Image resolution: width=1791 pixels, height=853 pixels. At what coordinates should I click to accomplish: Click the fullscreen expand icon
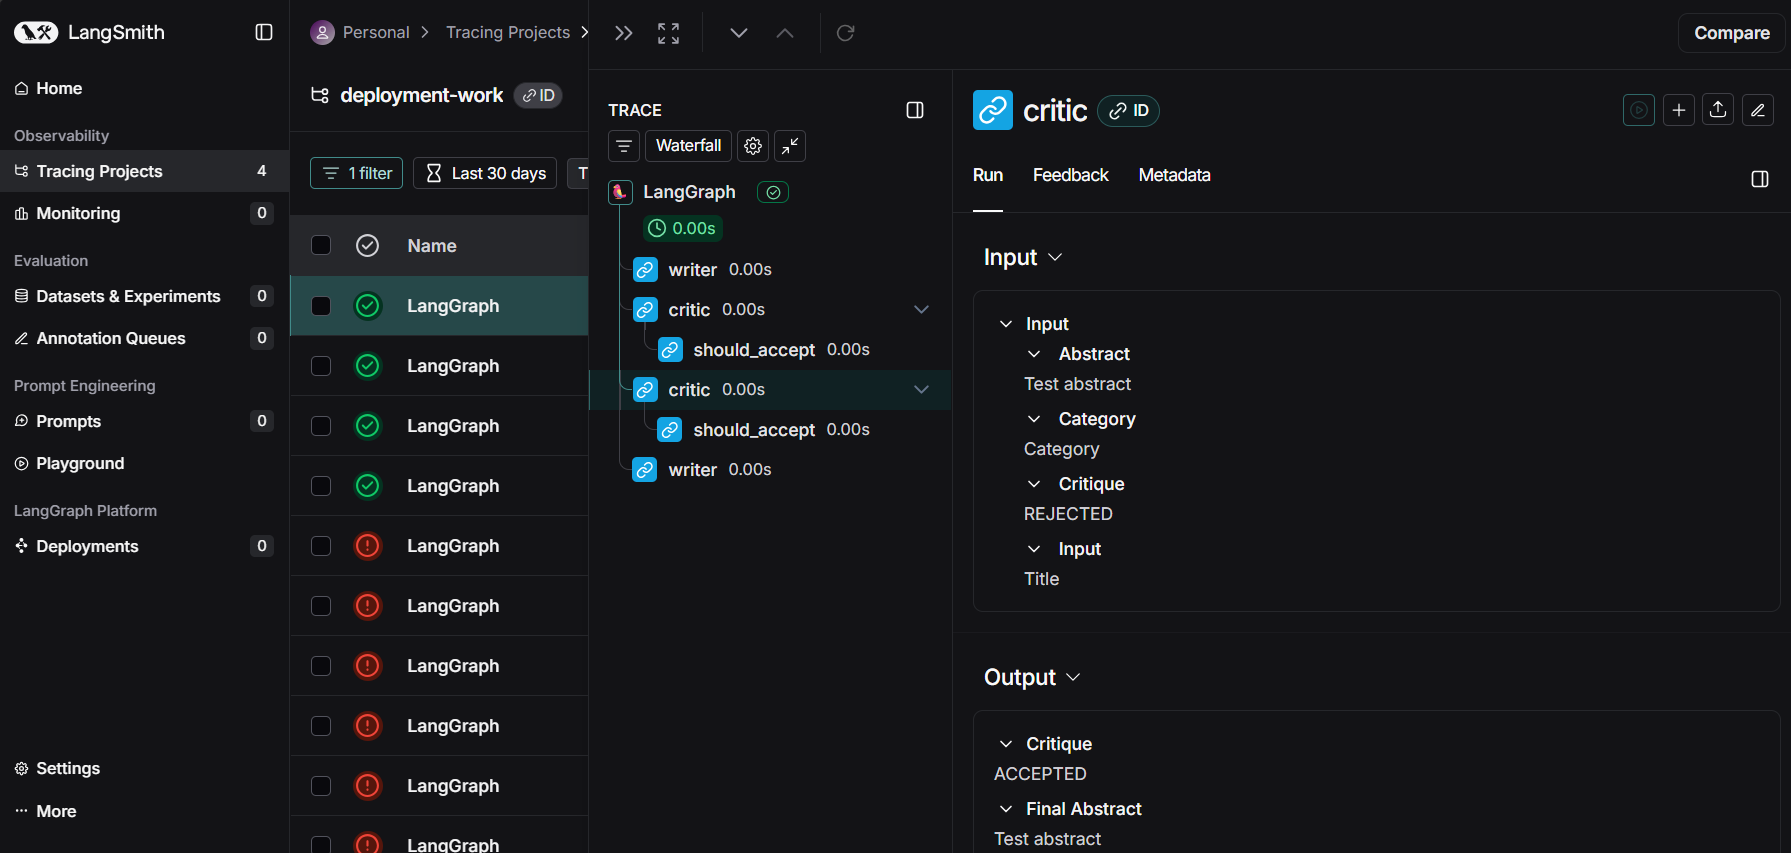tap(668, 33)
